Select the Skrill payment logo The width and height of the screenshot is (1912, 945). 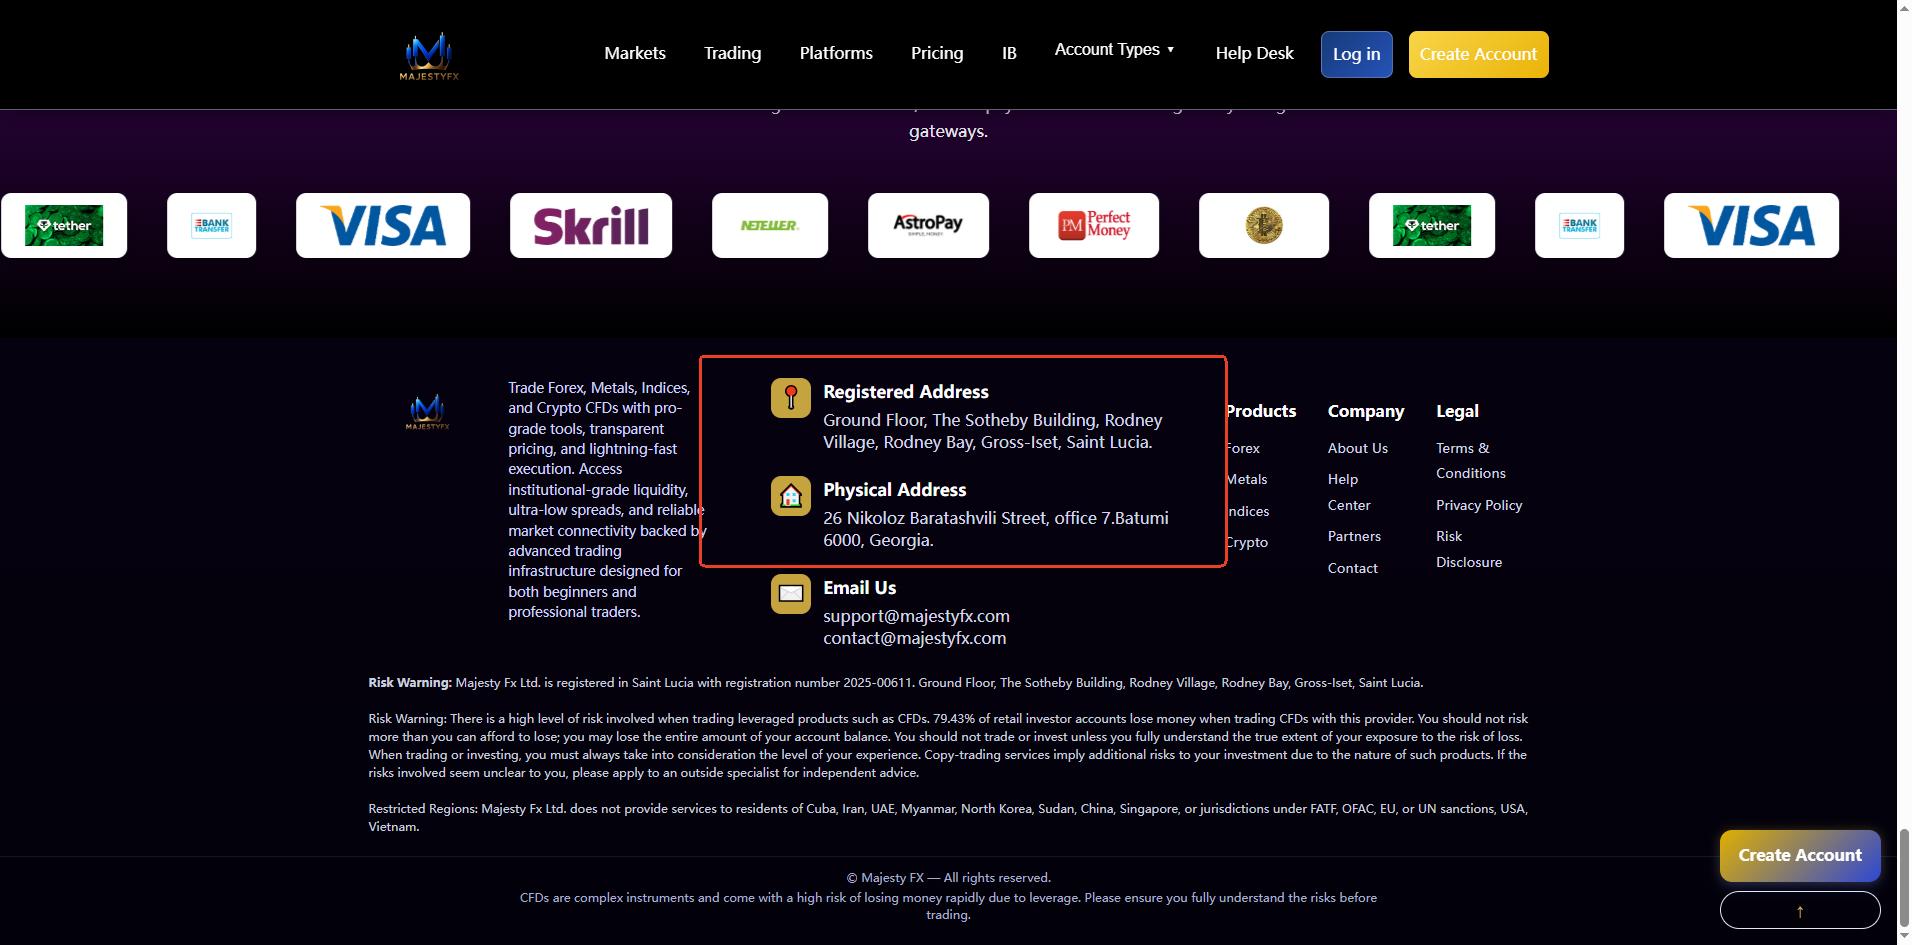pos(591,225)
